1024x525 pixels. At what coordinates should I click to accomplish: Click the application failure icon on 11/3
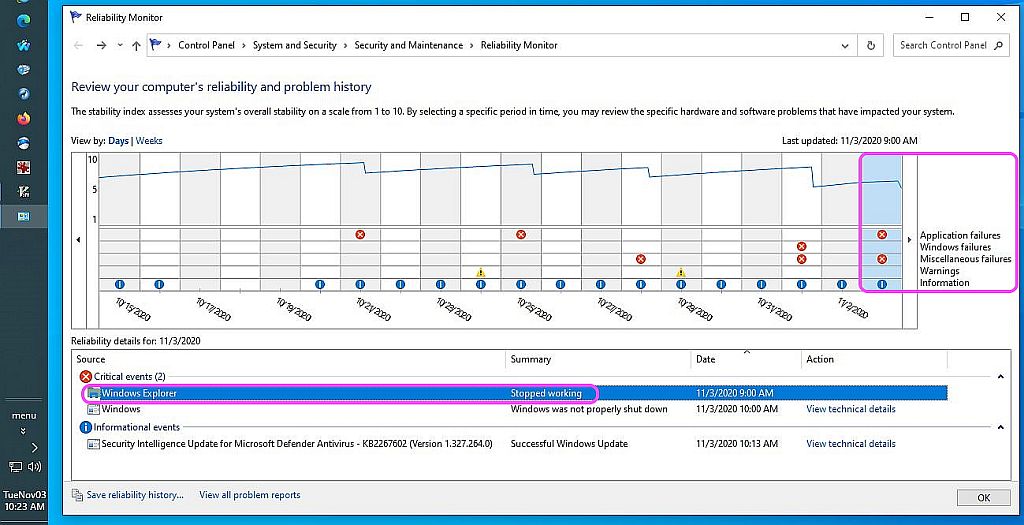(882, 234)
